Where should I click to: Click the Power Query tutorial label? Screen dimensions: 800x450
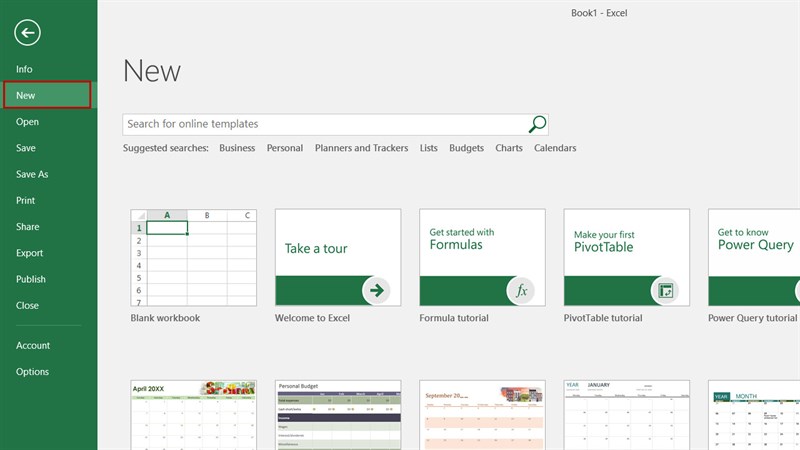pyautogui.click(x=753, y=318)
